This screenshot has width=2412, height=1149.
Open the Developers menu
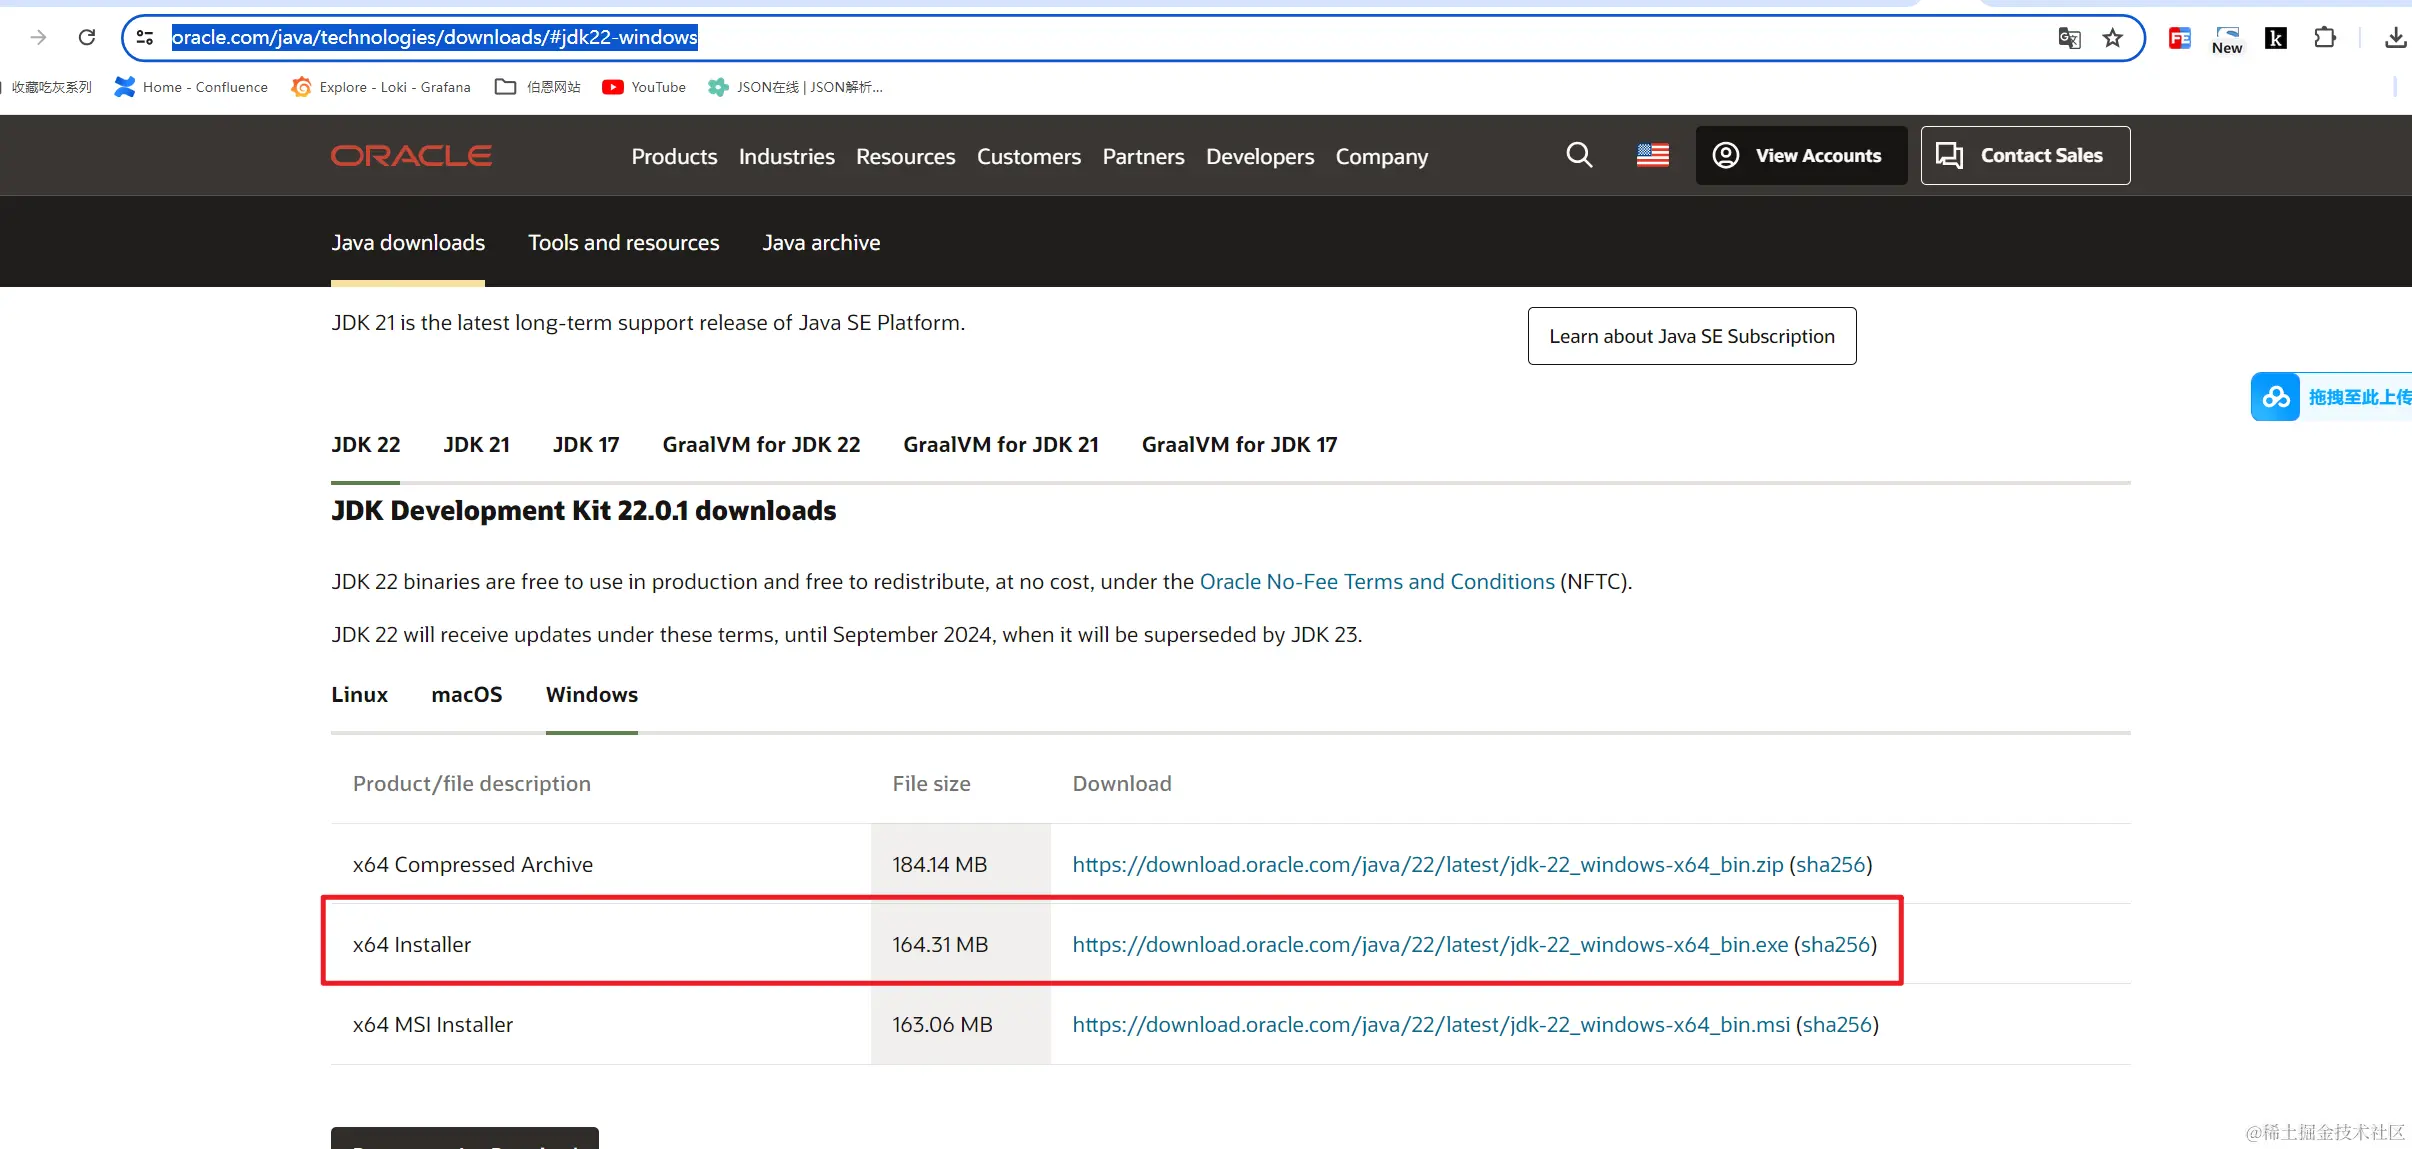tap(1260, 156)
